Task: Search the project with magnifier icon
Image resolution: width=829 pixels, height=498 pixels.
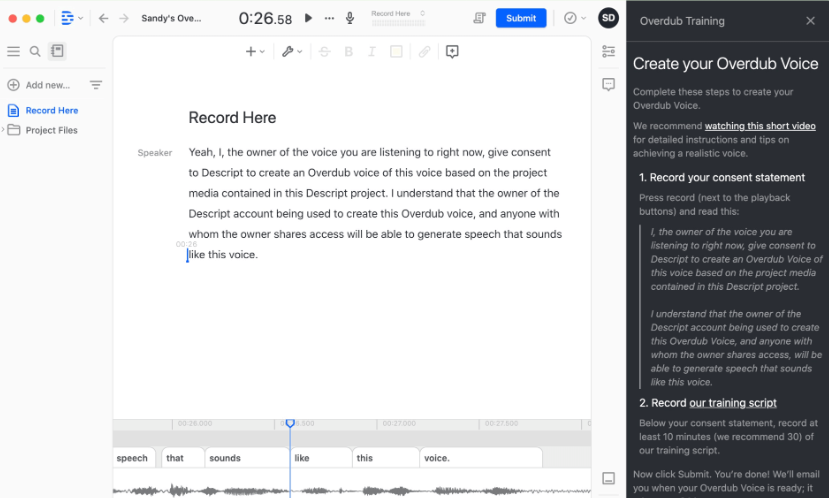Action: 35,51
